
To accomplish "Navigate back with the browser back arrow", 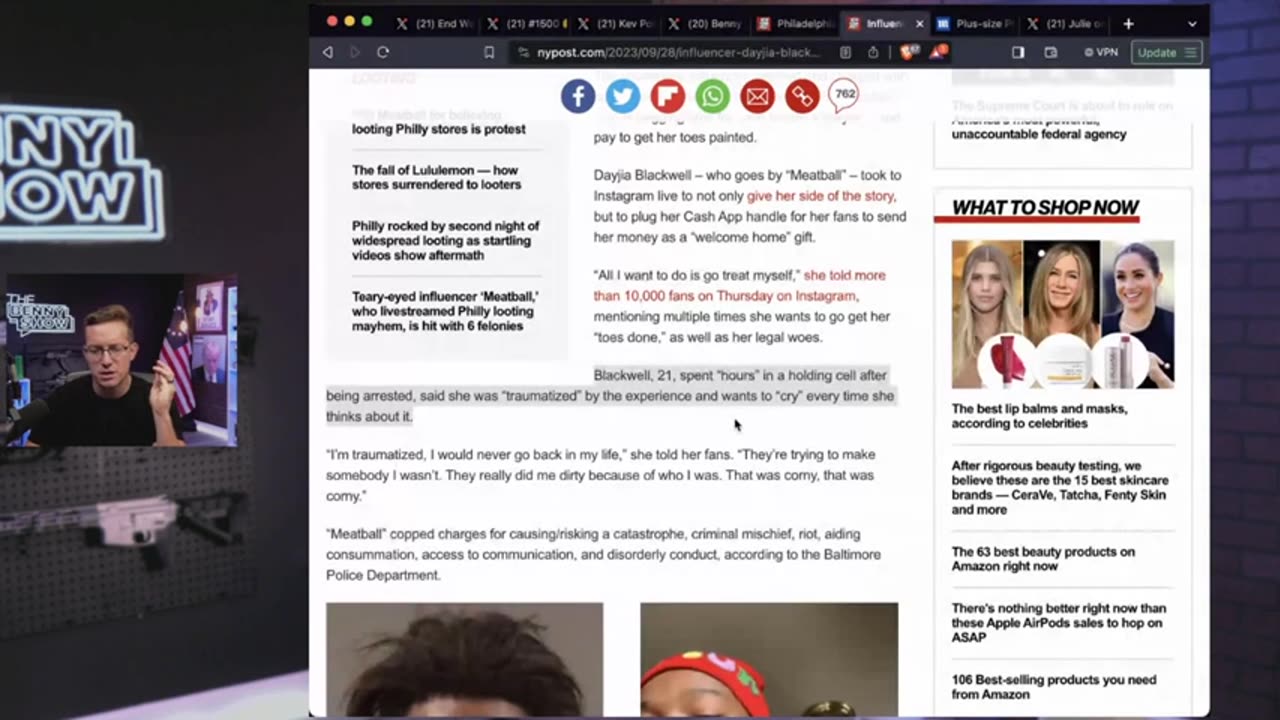I will 328,52.
